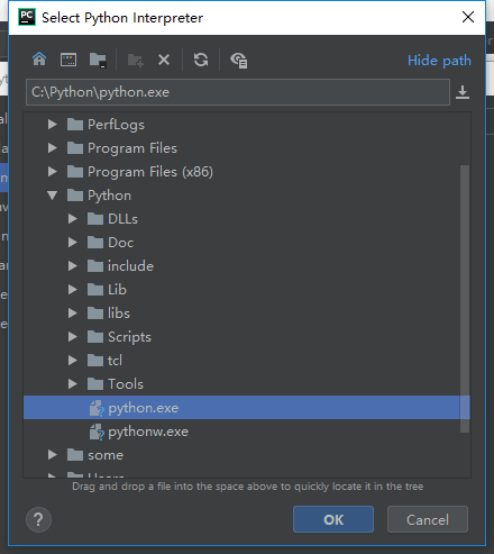Open recent paths history arrow
495x554 pixels.
tap(462, 92)
